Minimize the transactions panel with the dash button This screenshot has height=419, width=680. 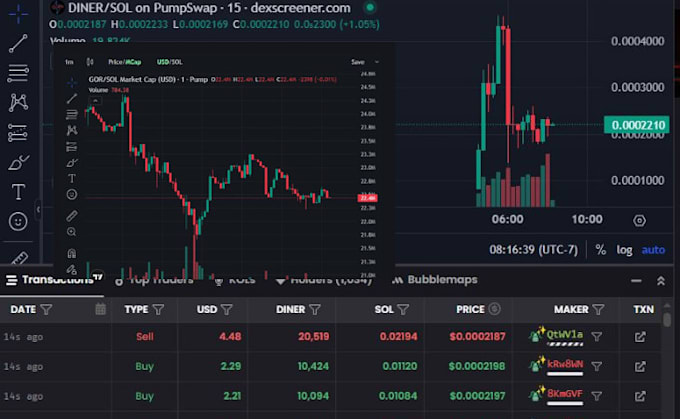pos(636,281)
